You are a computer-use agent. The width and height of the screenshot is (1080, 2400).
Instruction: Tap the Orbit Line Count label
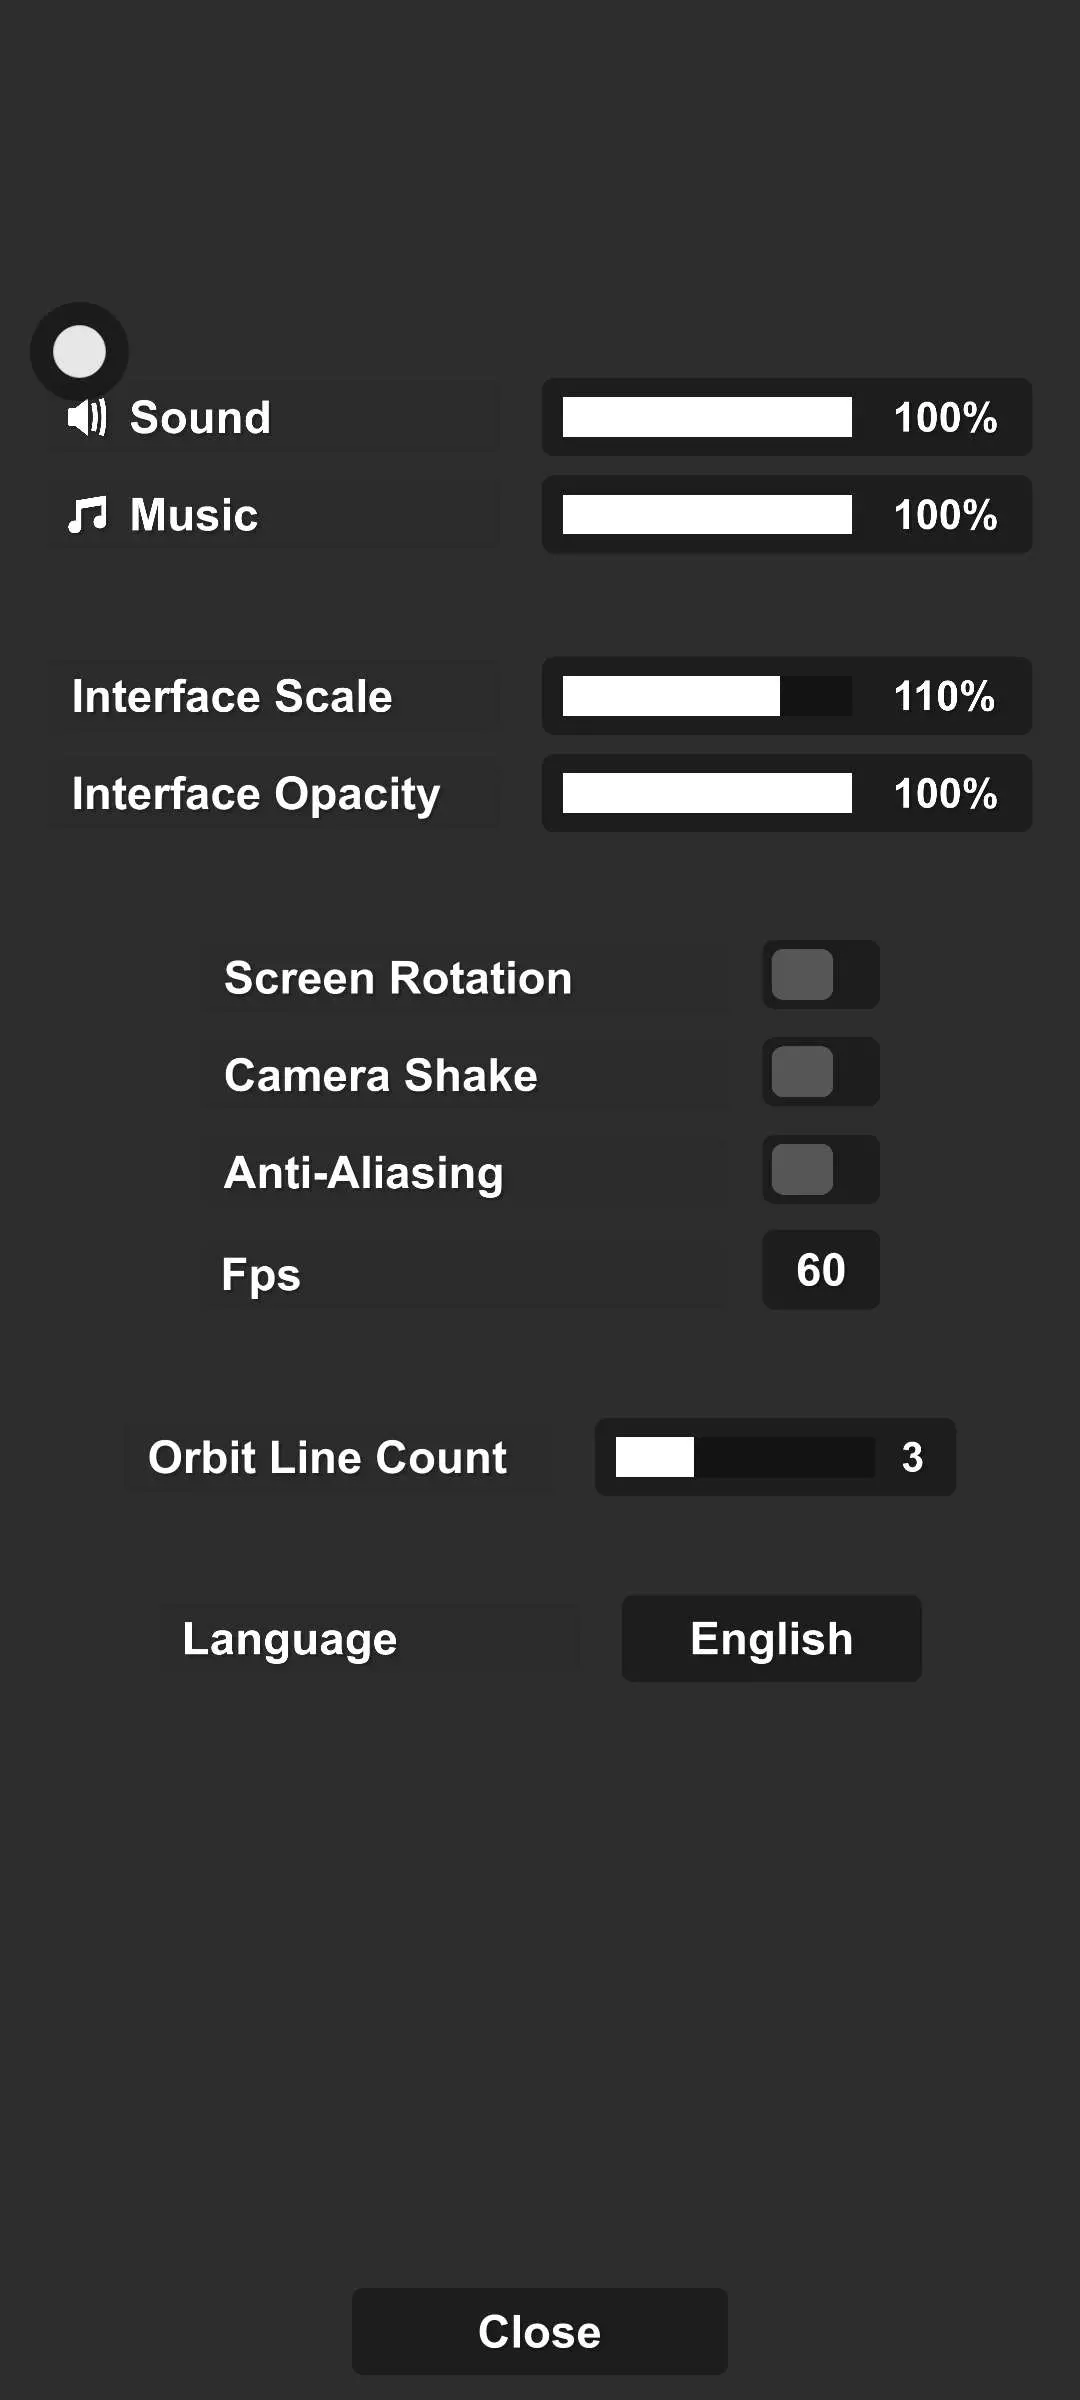(327, 1457)
